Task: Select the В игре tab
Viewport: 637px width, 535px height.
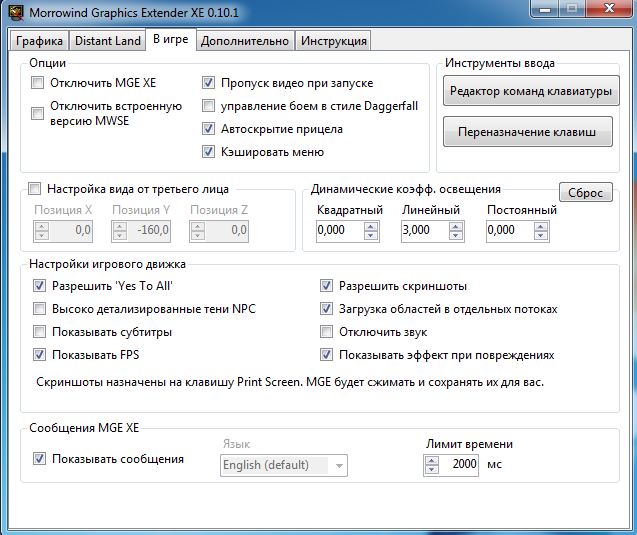Action: click(171, 39)
